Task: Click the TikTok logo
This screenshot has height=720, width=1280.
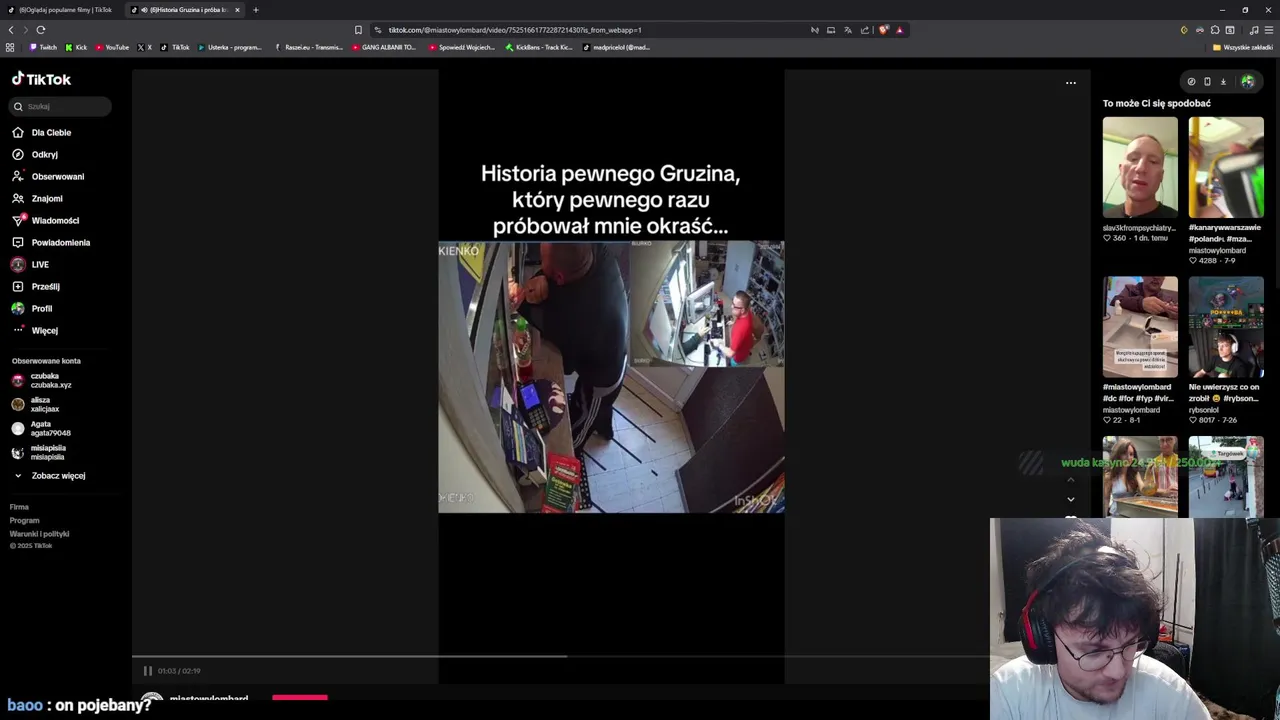Action: (41, 79)
